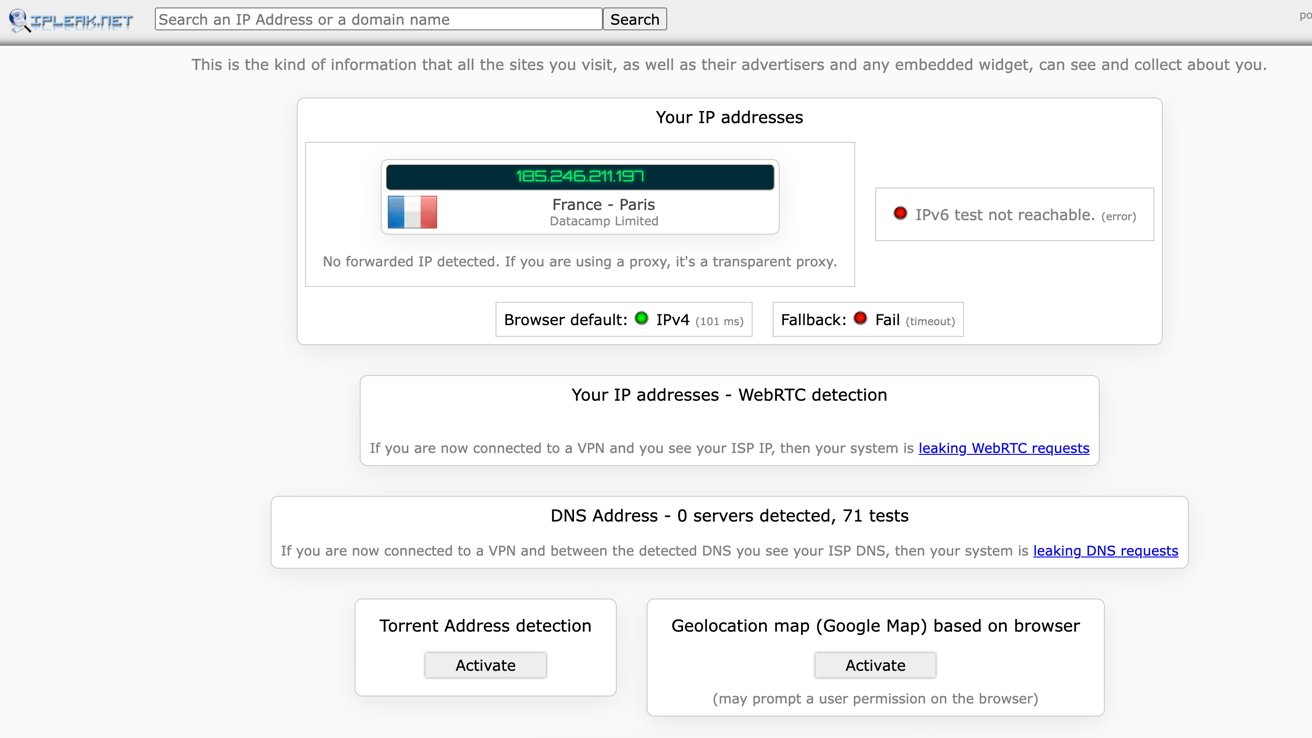
Task: Activate Torrent Address detection
Action: click(x=486, y=665)
